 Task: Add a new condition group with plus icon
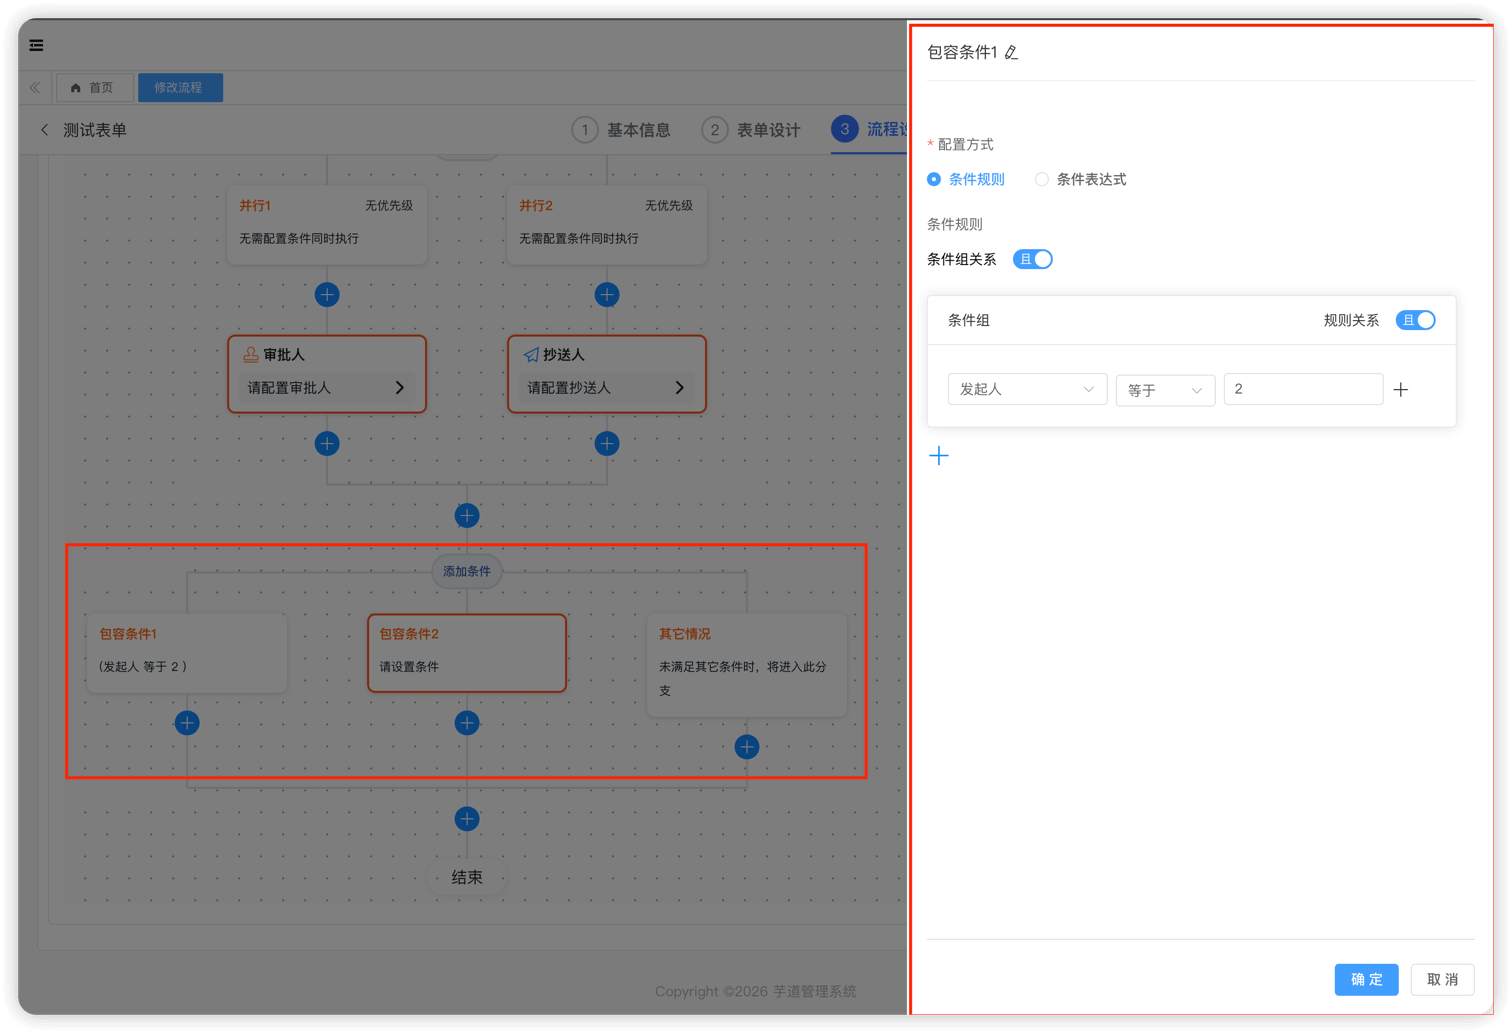(938, 456)
